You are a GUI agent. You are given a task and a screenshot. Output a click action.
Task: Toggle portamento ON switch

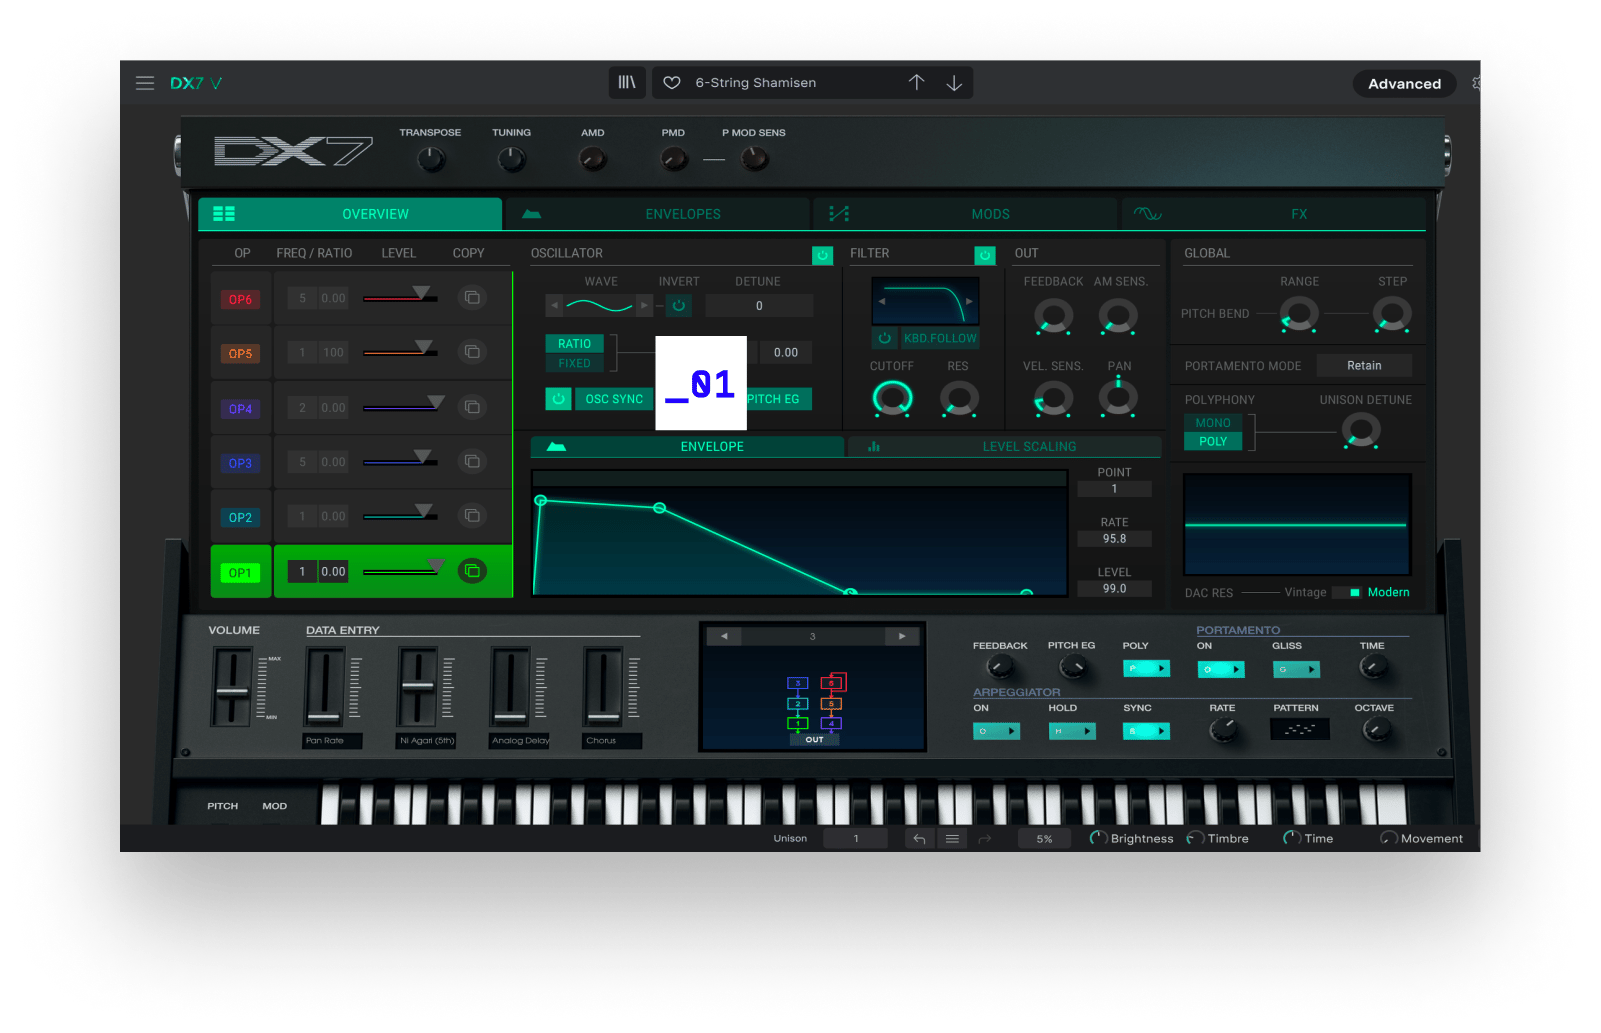(x=1221, y=669)
